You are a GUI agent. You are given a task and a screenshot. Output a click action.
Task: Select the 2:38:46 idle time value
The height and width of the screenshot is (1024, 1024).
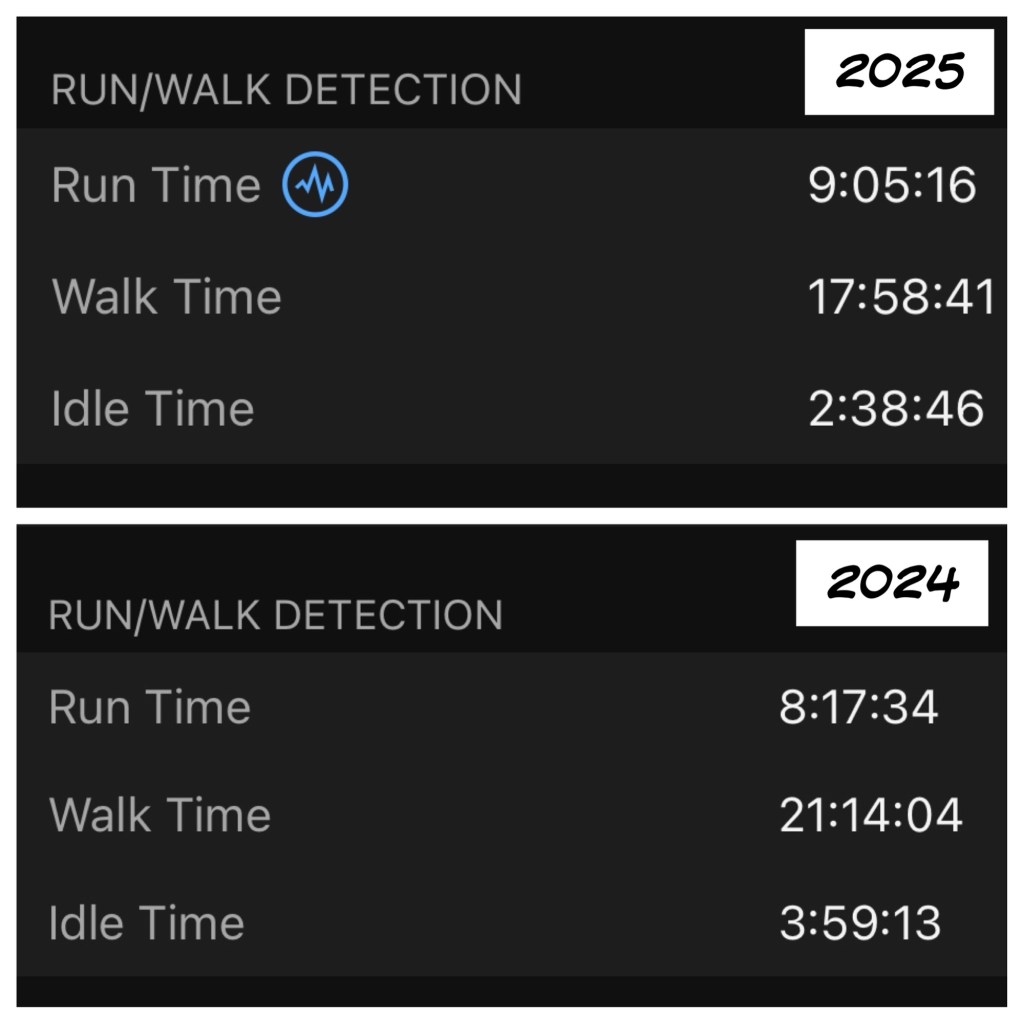click(x=896, y=409)
